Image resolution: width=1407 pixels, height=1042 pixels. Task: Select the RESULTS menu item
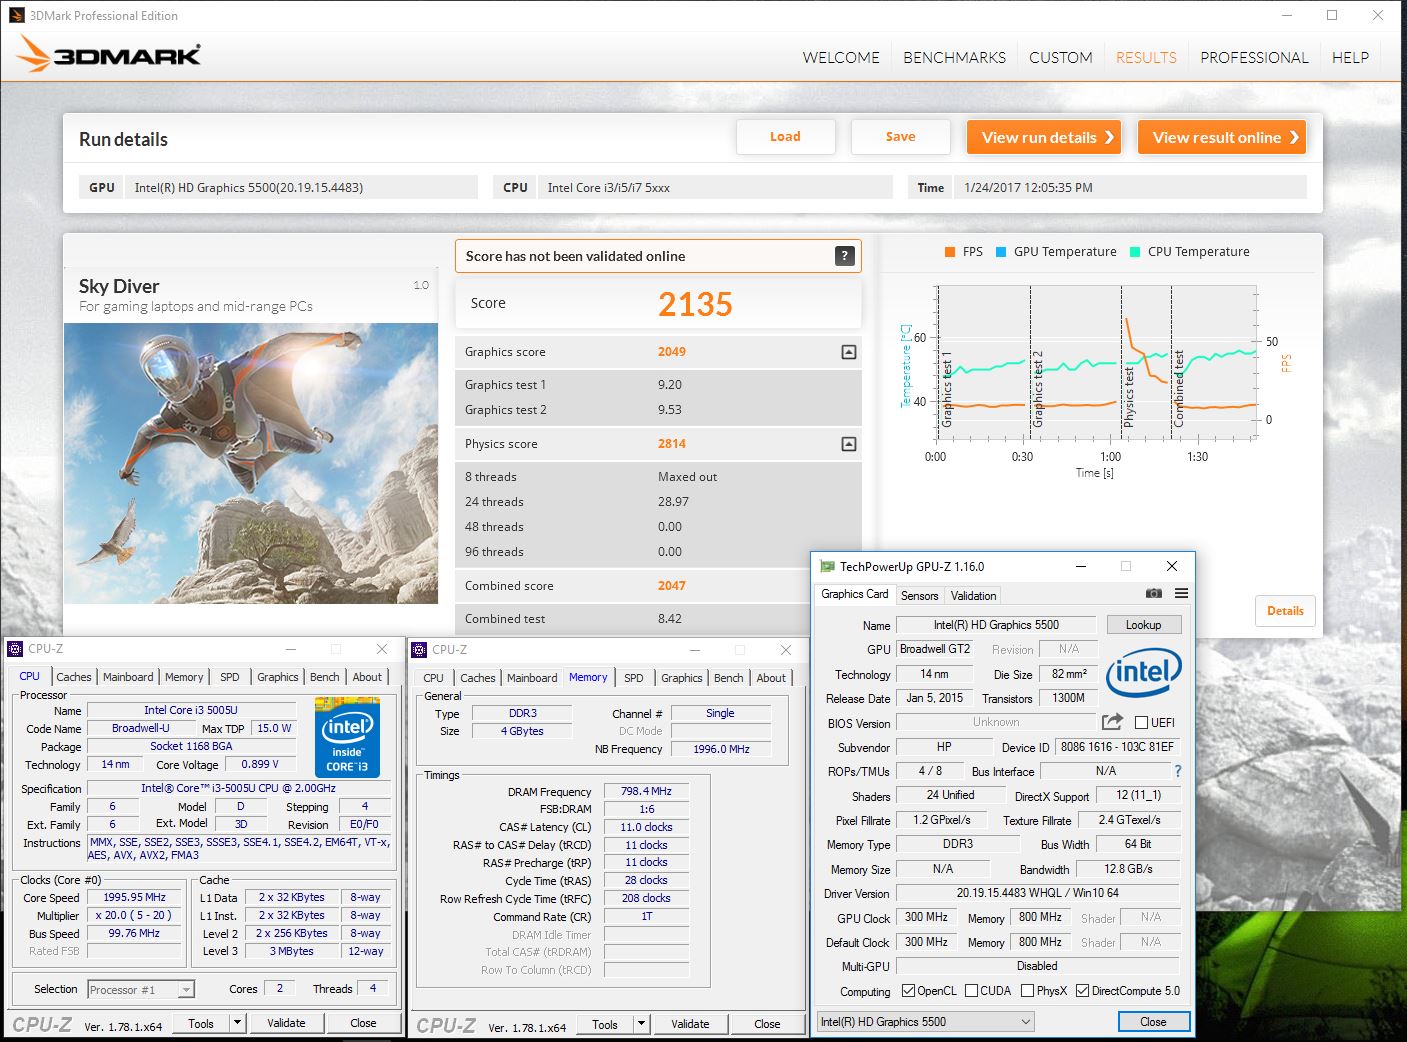coord(1146,57)
